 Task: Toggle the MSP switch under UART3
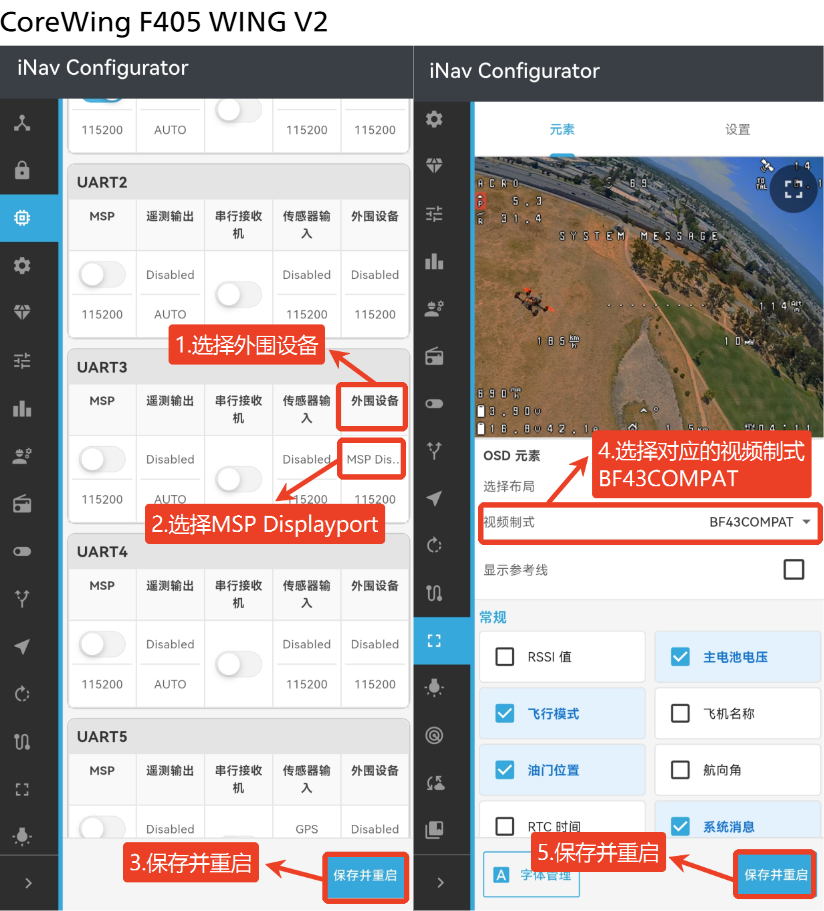102,459
